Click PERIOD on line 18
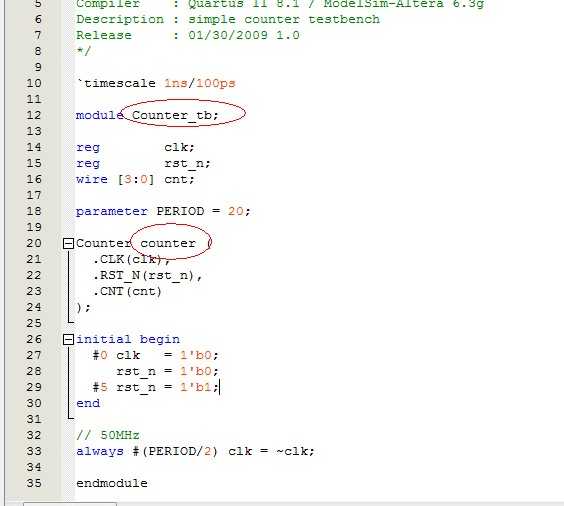Viewport: 564px width, 506px height. [x=180, y=211]
